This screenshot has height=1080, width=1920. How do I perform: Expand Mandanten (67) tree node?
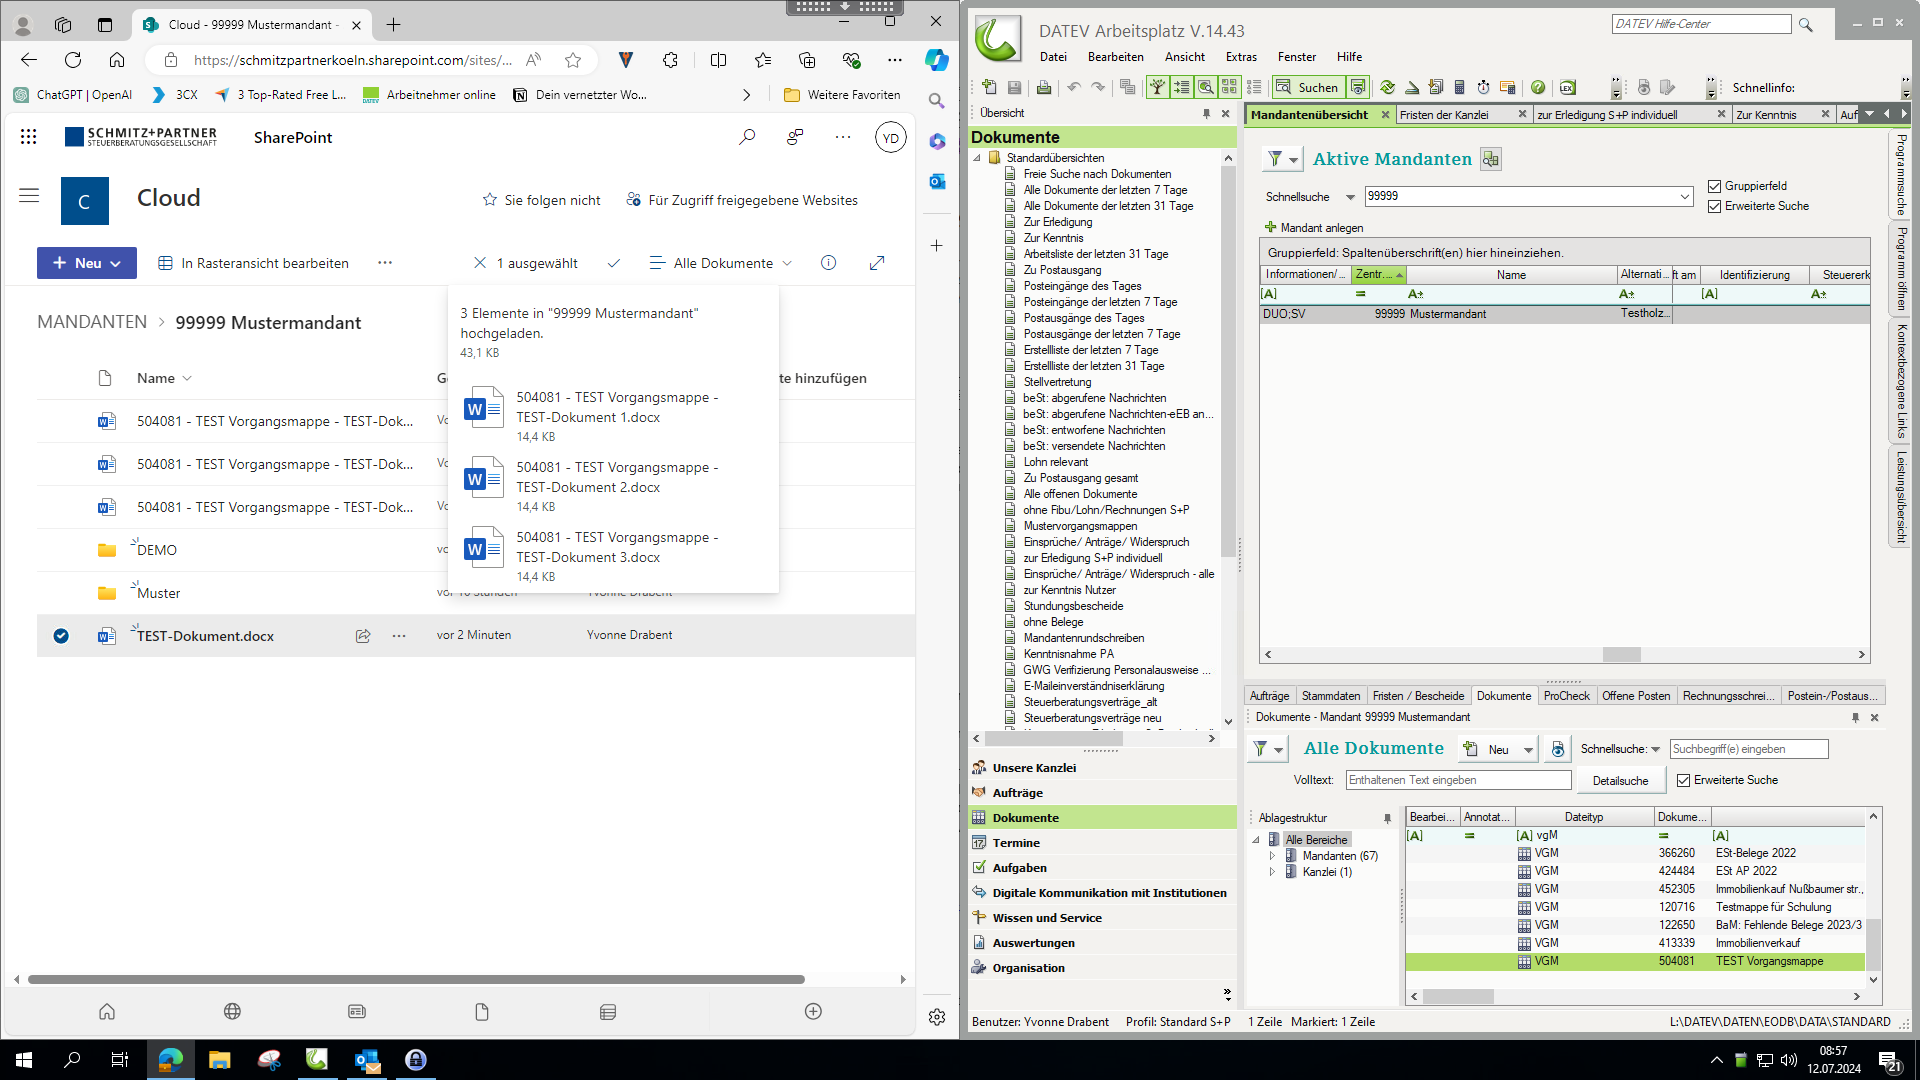tap(1272, 856)
